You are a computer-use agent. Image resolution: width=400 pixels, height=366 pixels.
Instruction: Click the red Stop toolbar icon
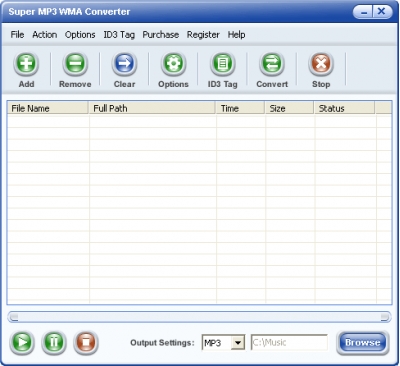pyautogui.click(x=321, y=64)
